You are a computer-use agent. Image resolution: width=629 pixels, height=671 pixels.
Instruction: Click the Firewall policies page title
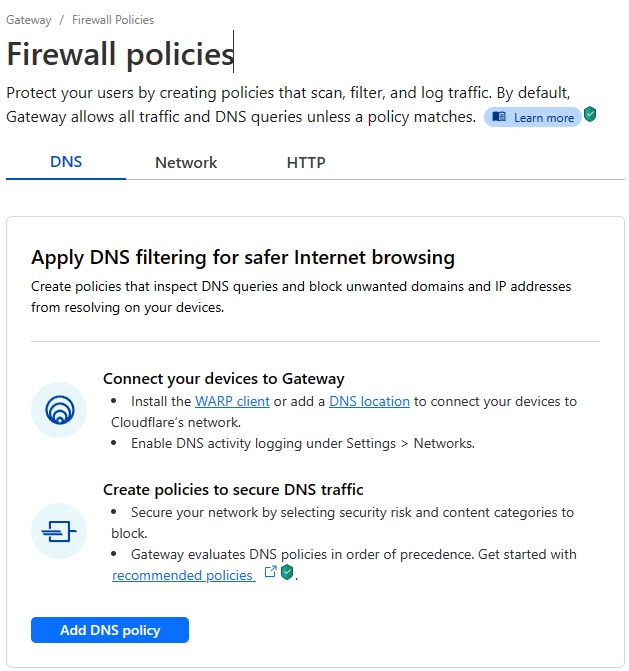pos(119,54)
